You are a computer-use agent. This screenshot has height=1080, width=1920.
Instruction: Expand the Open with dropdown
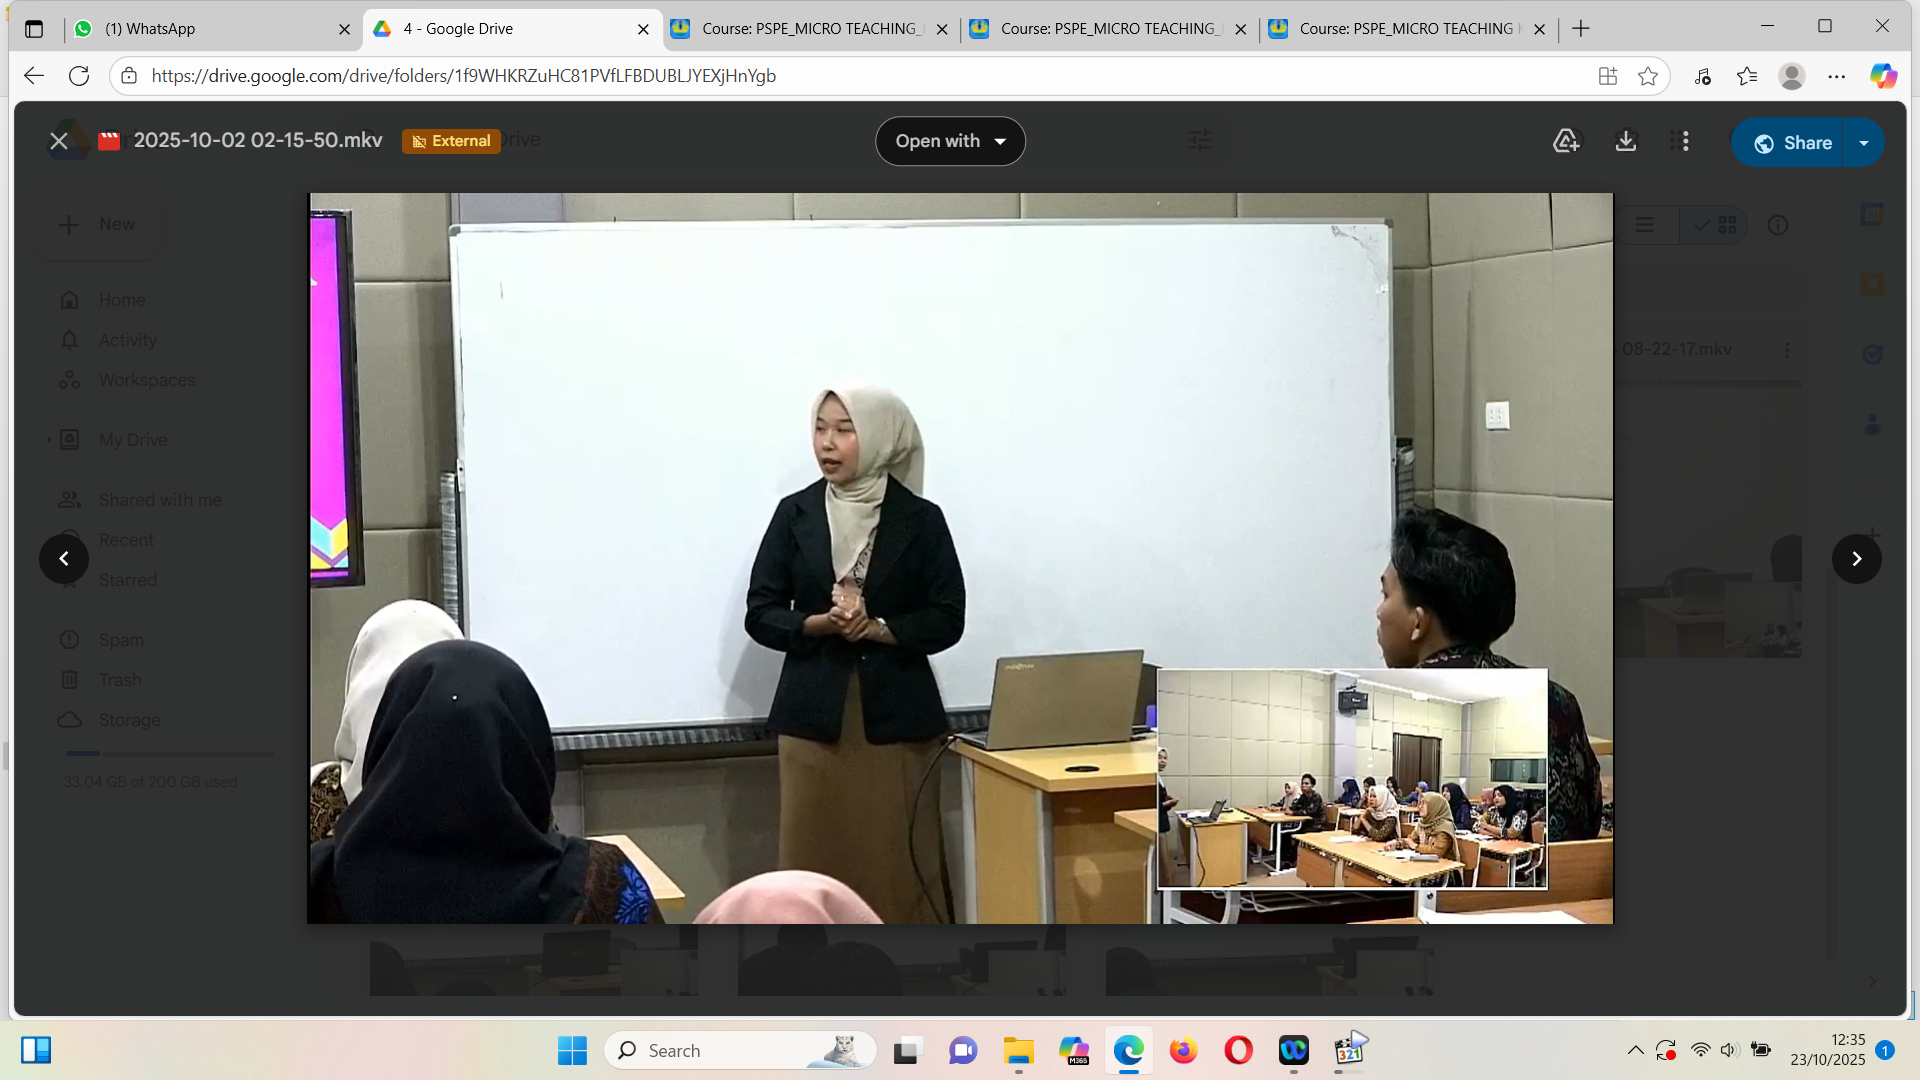point(950,141)
